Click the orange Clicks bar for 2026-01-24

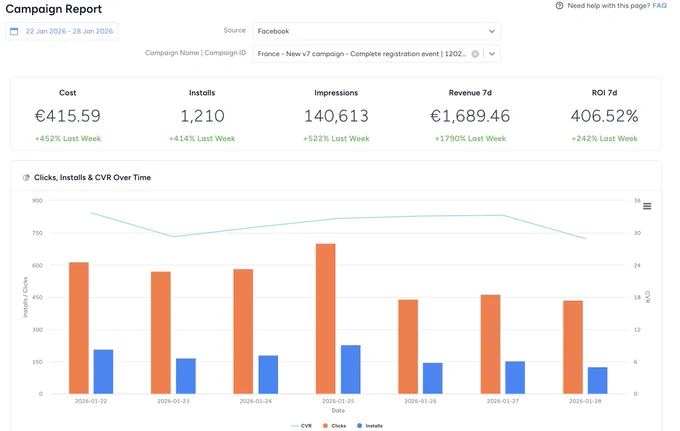click(x=243, y=331)
